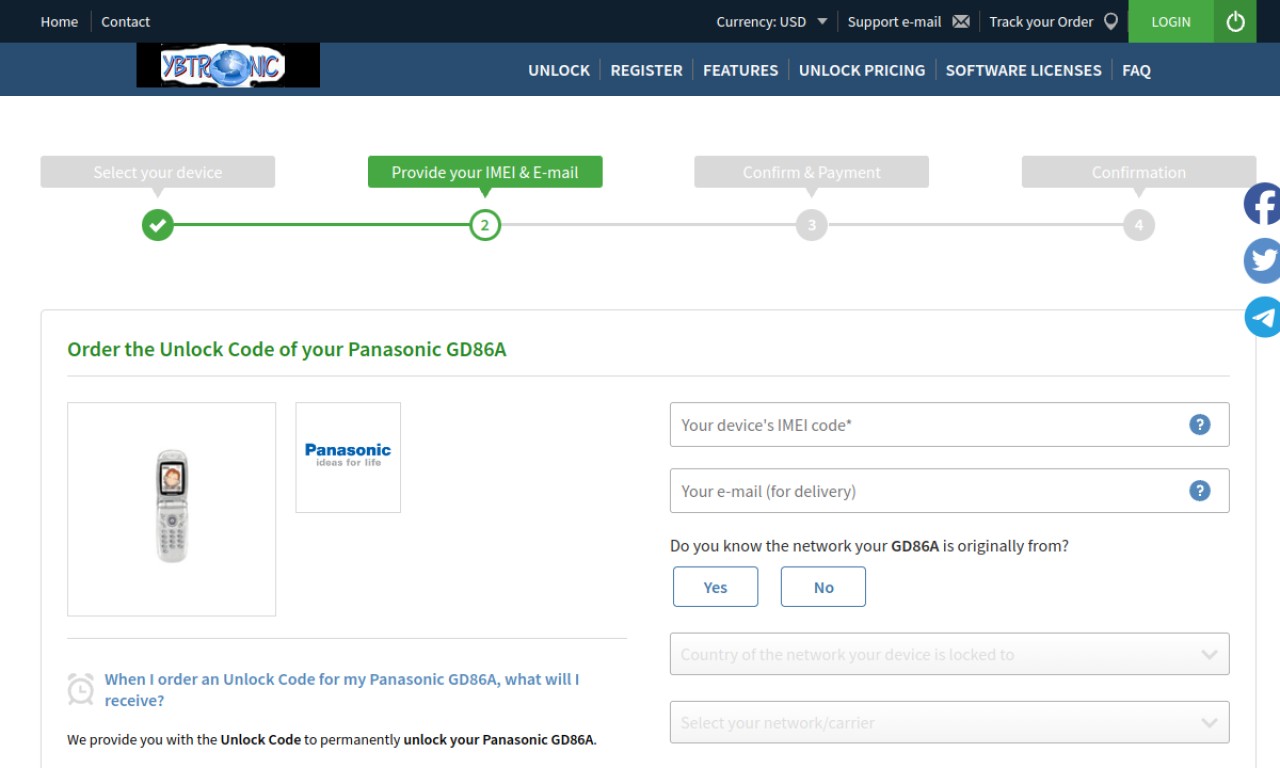1280x768 pixels.
Task: Click the power icon beside LOGIN
Action: tap(1235, 21)
